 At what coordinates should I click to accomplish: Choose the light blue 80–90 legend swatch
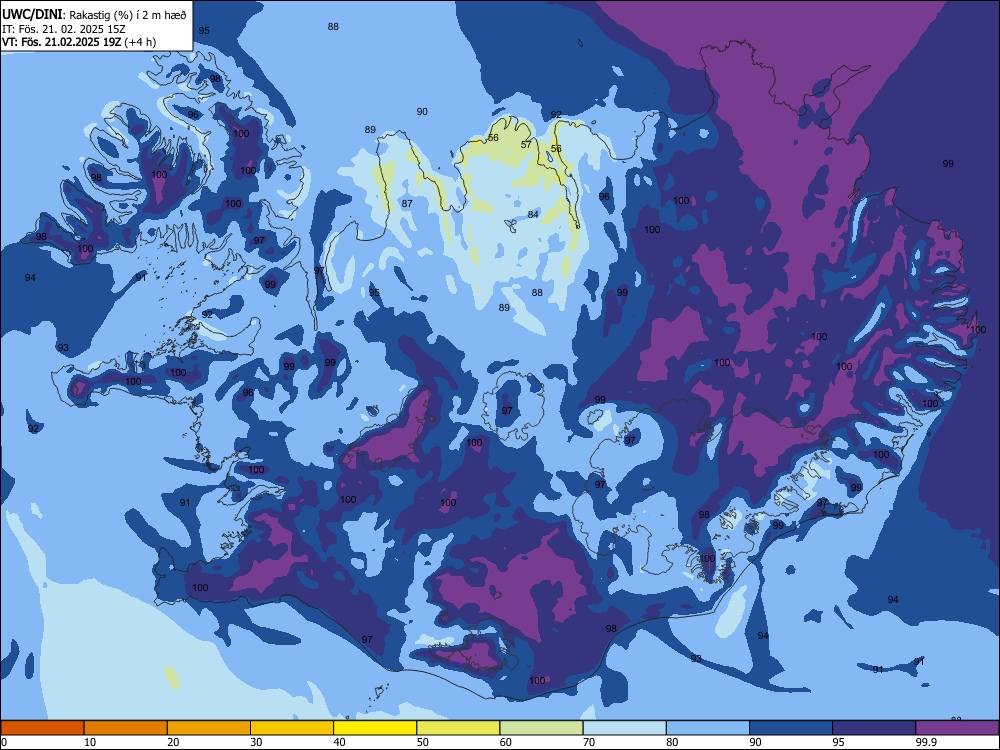pos(708,728)
